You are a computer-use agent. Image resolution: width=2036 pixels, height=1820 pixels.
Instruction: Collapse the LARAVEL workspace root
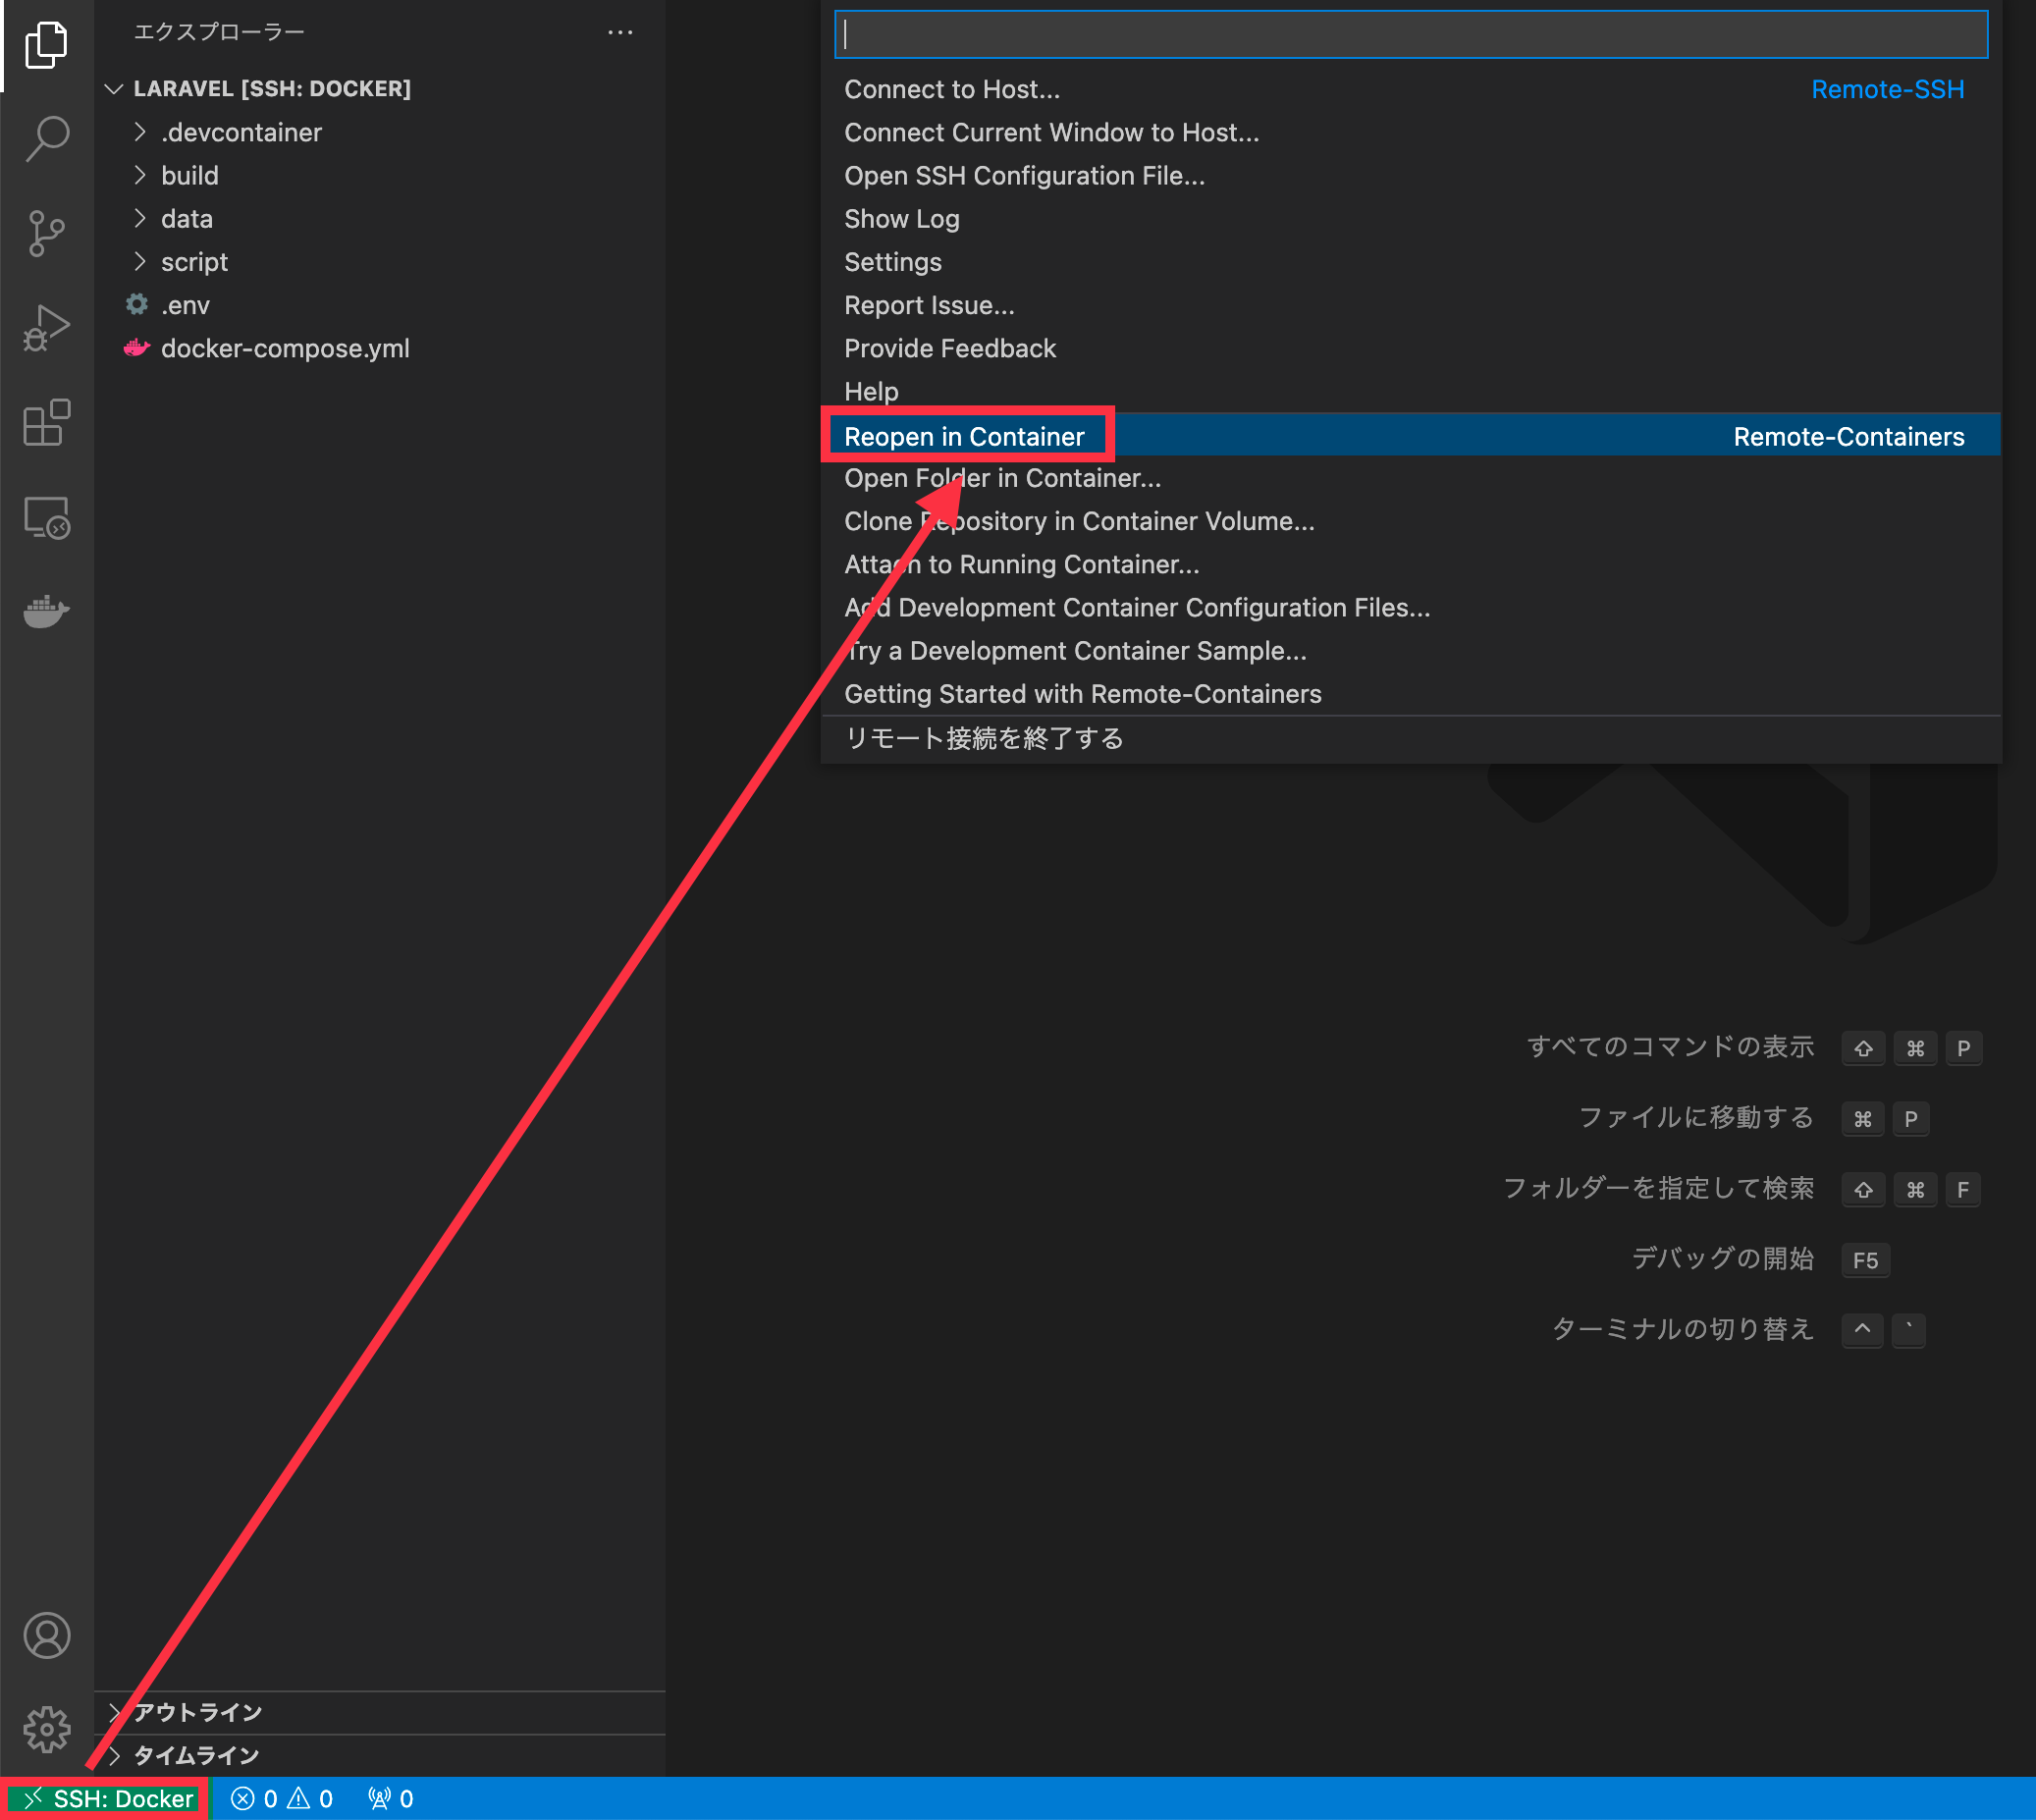pos(271,89)
